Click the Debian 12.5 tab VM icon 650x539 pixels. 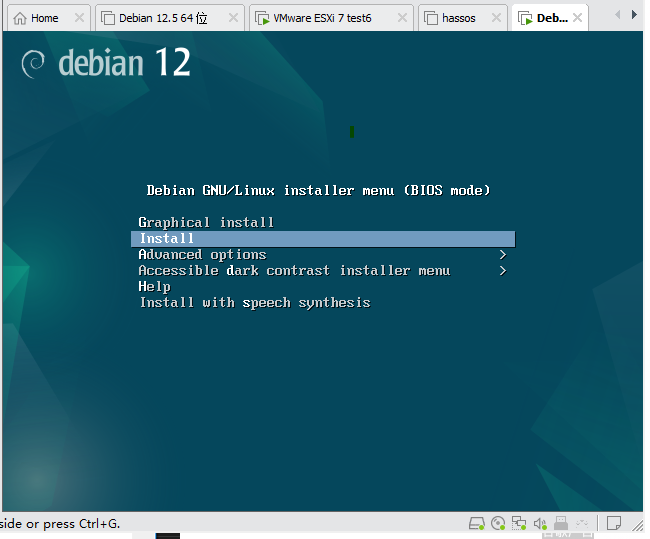point(108,19)
